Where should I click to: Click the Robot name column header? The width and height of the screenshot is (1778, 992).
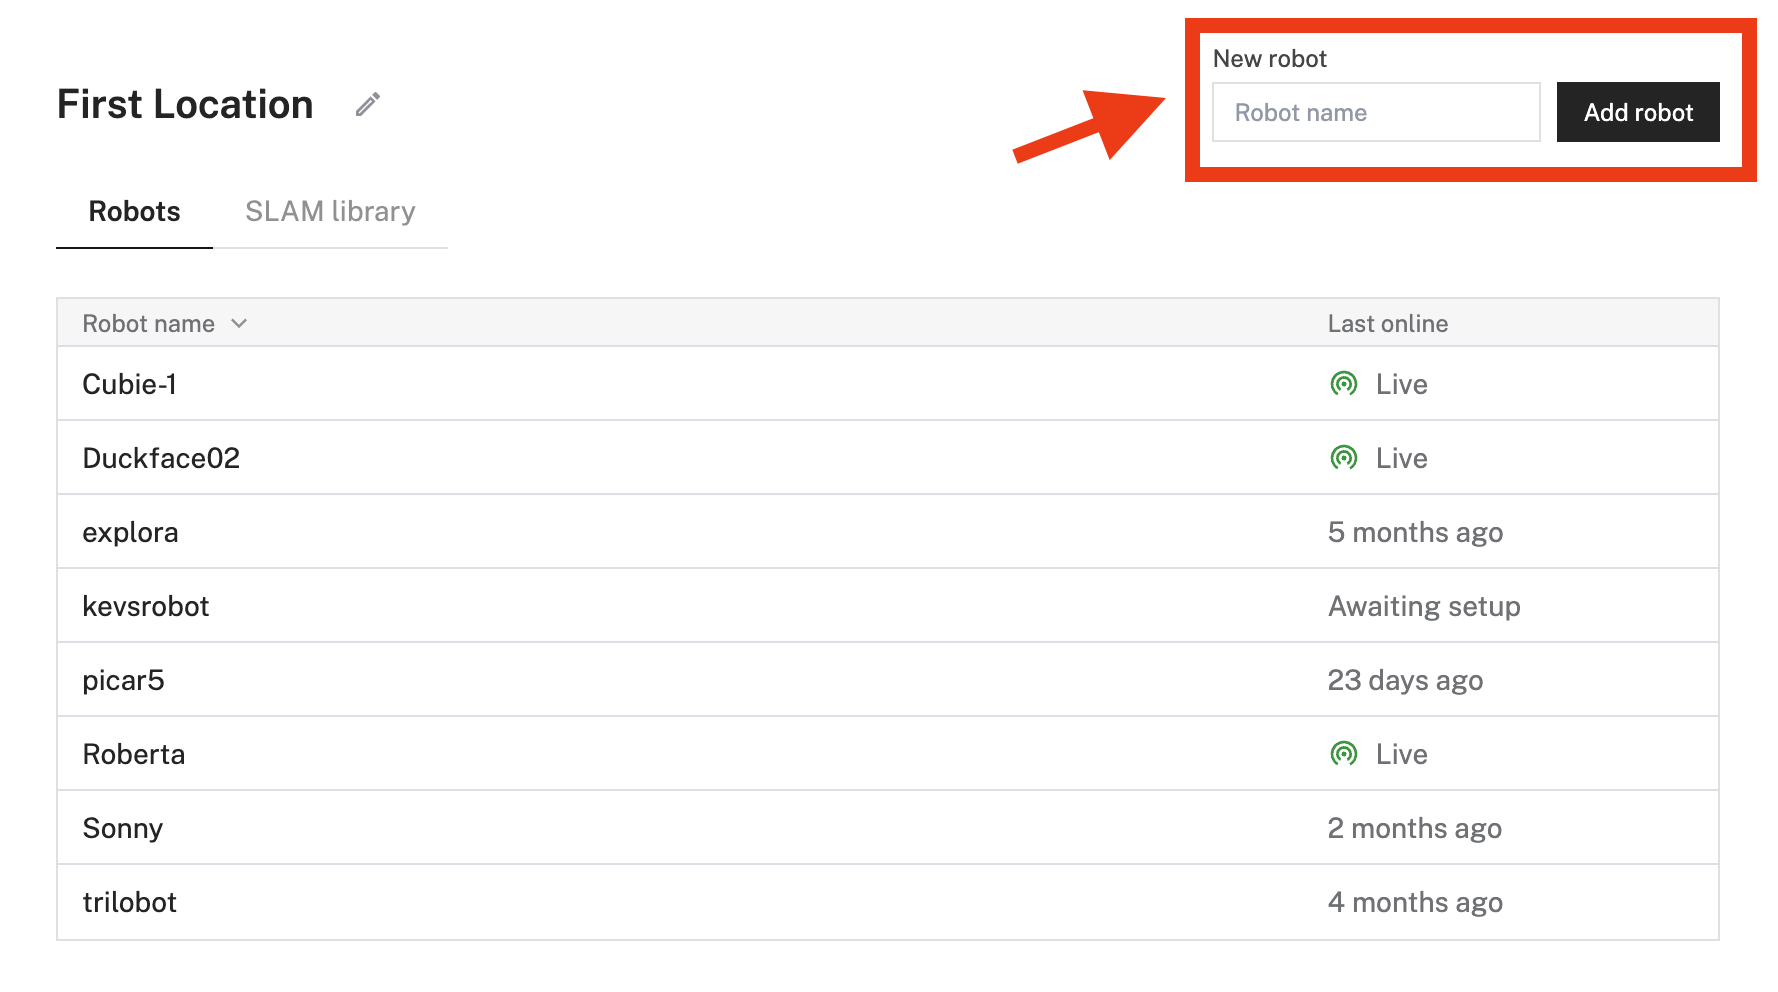(149, 324)
